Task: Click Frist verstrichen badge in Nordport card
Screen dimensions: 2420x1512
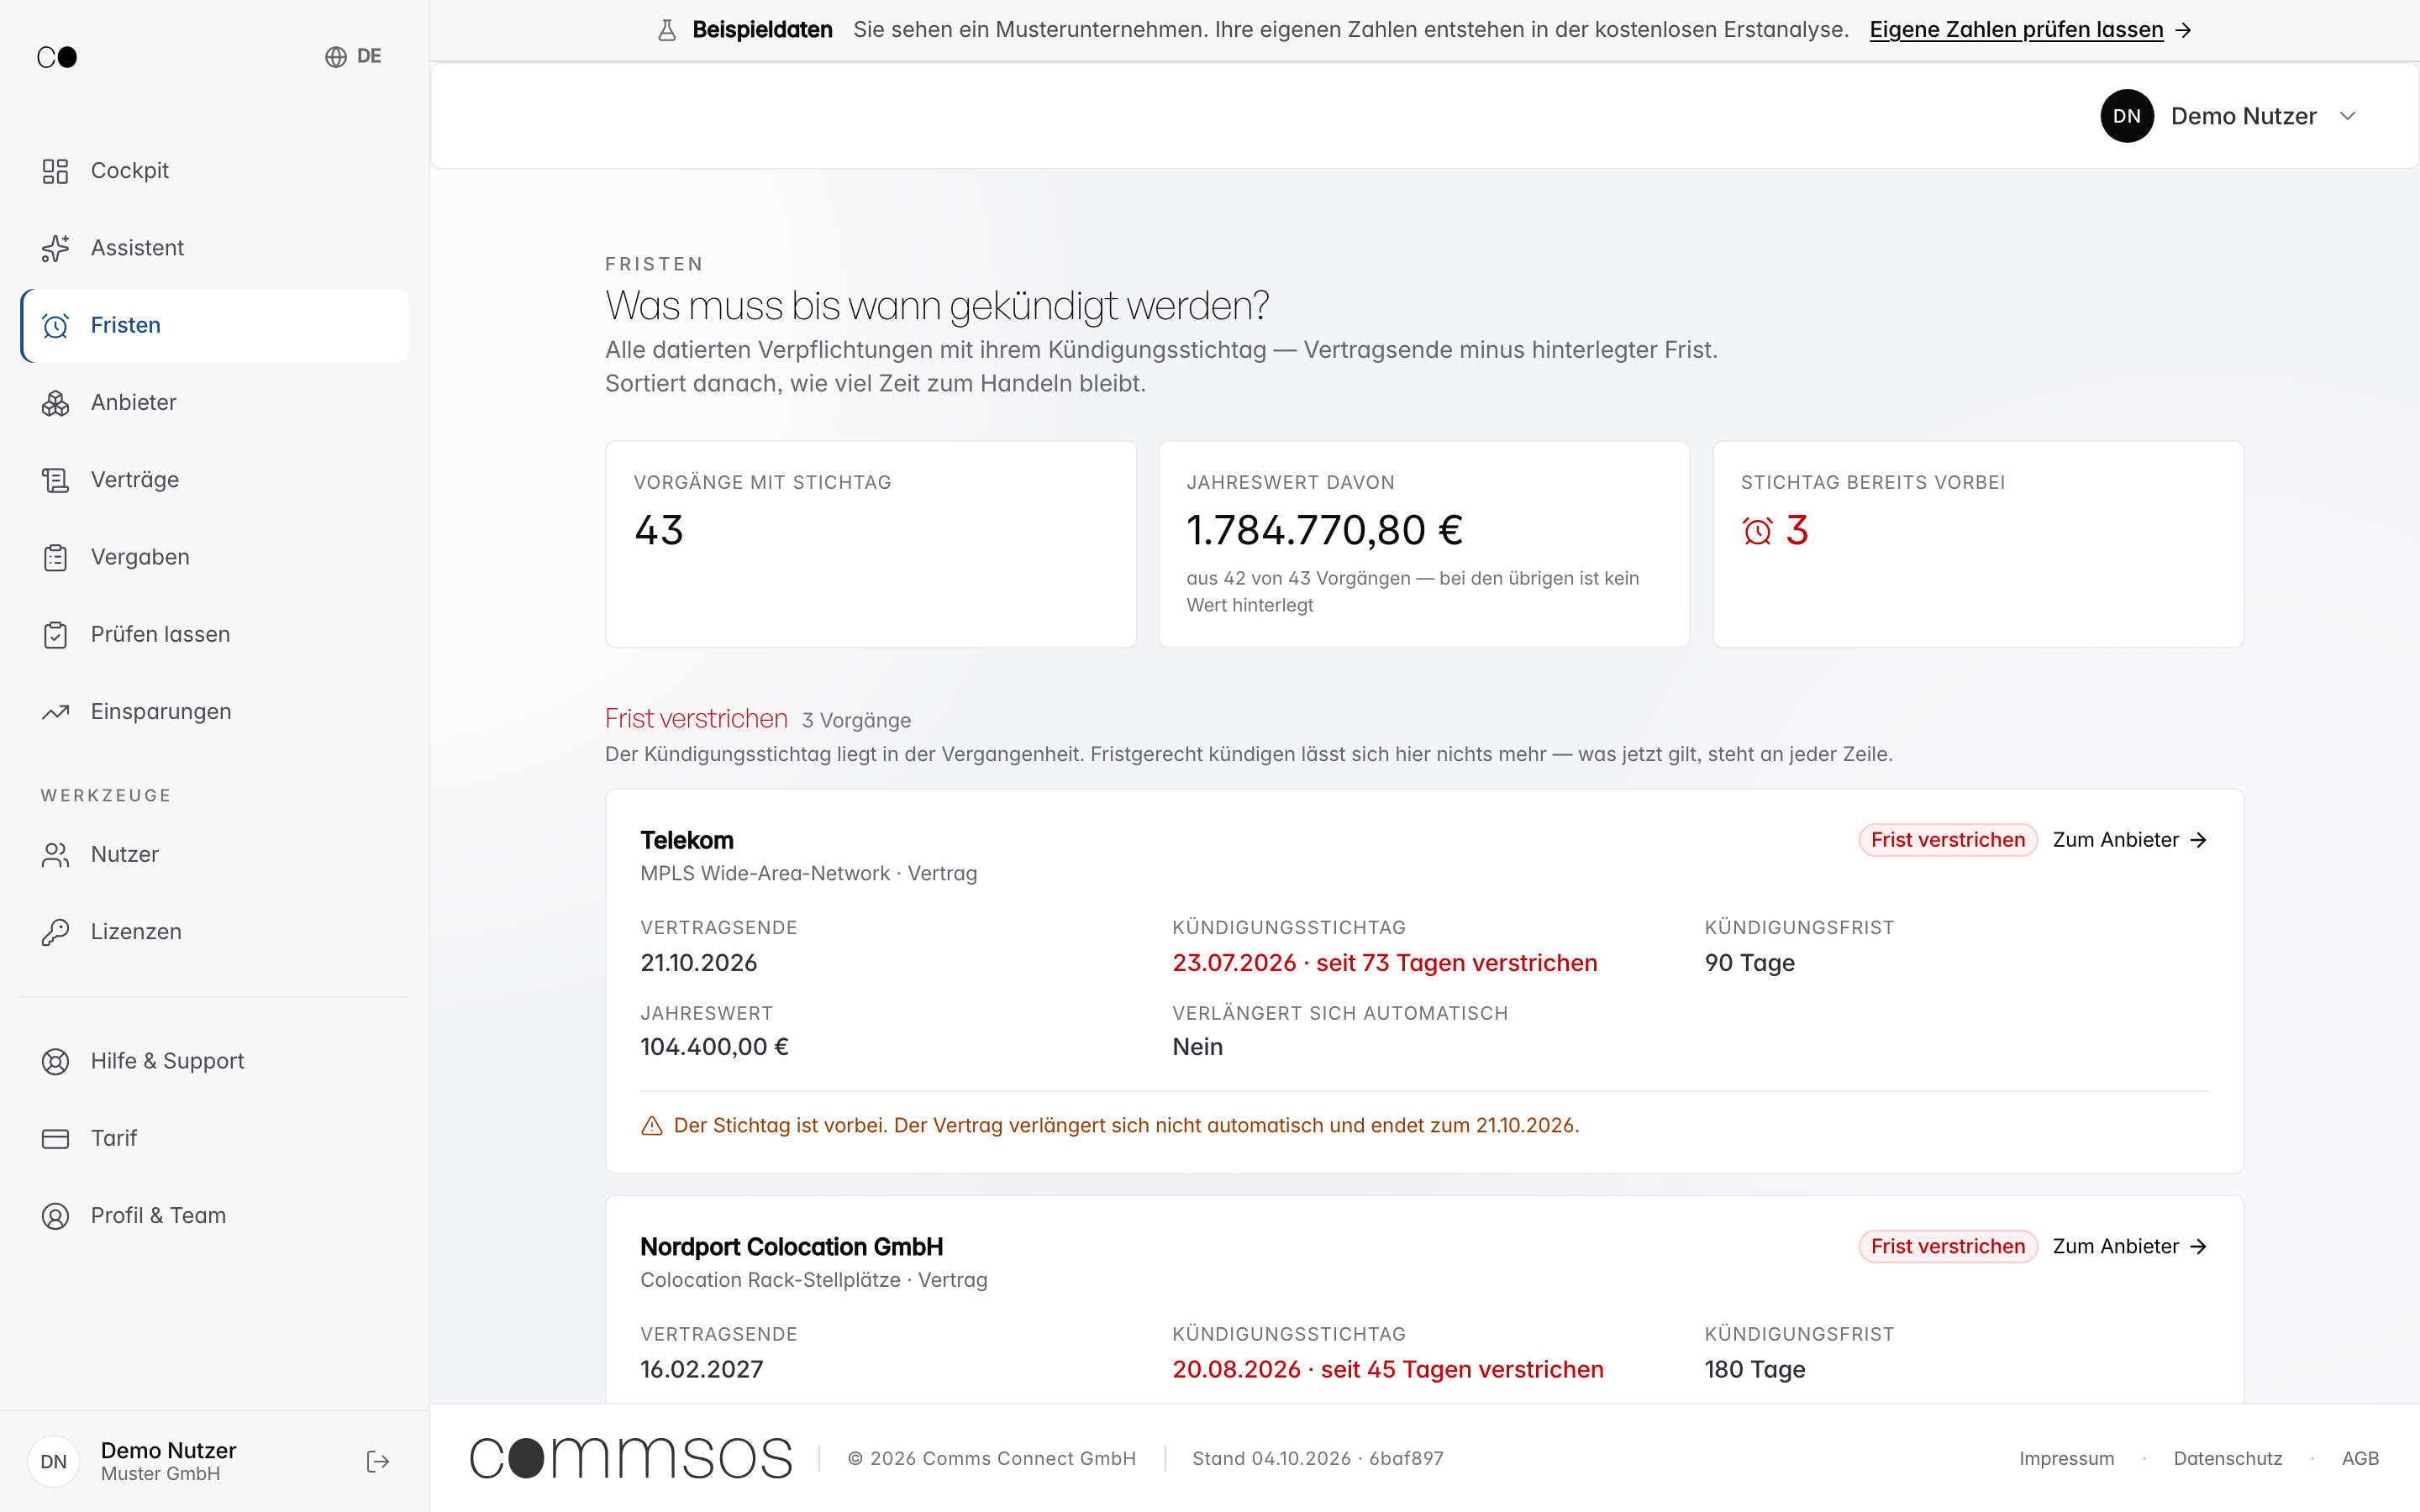Action: pyautogui.click(x=1947, y=1247)
